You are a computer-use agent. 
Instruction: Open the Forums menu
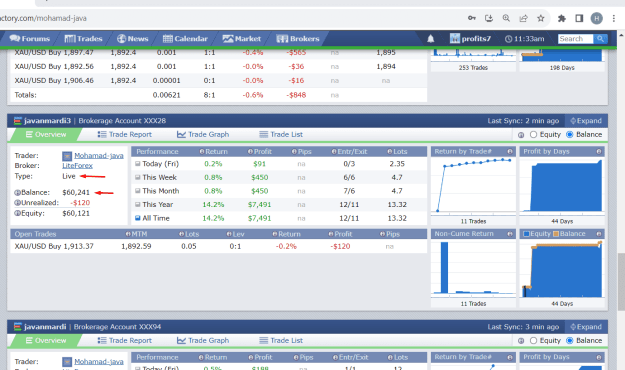pos(30,39)
